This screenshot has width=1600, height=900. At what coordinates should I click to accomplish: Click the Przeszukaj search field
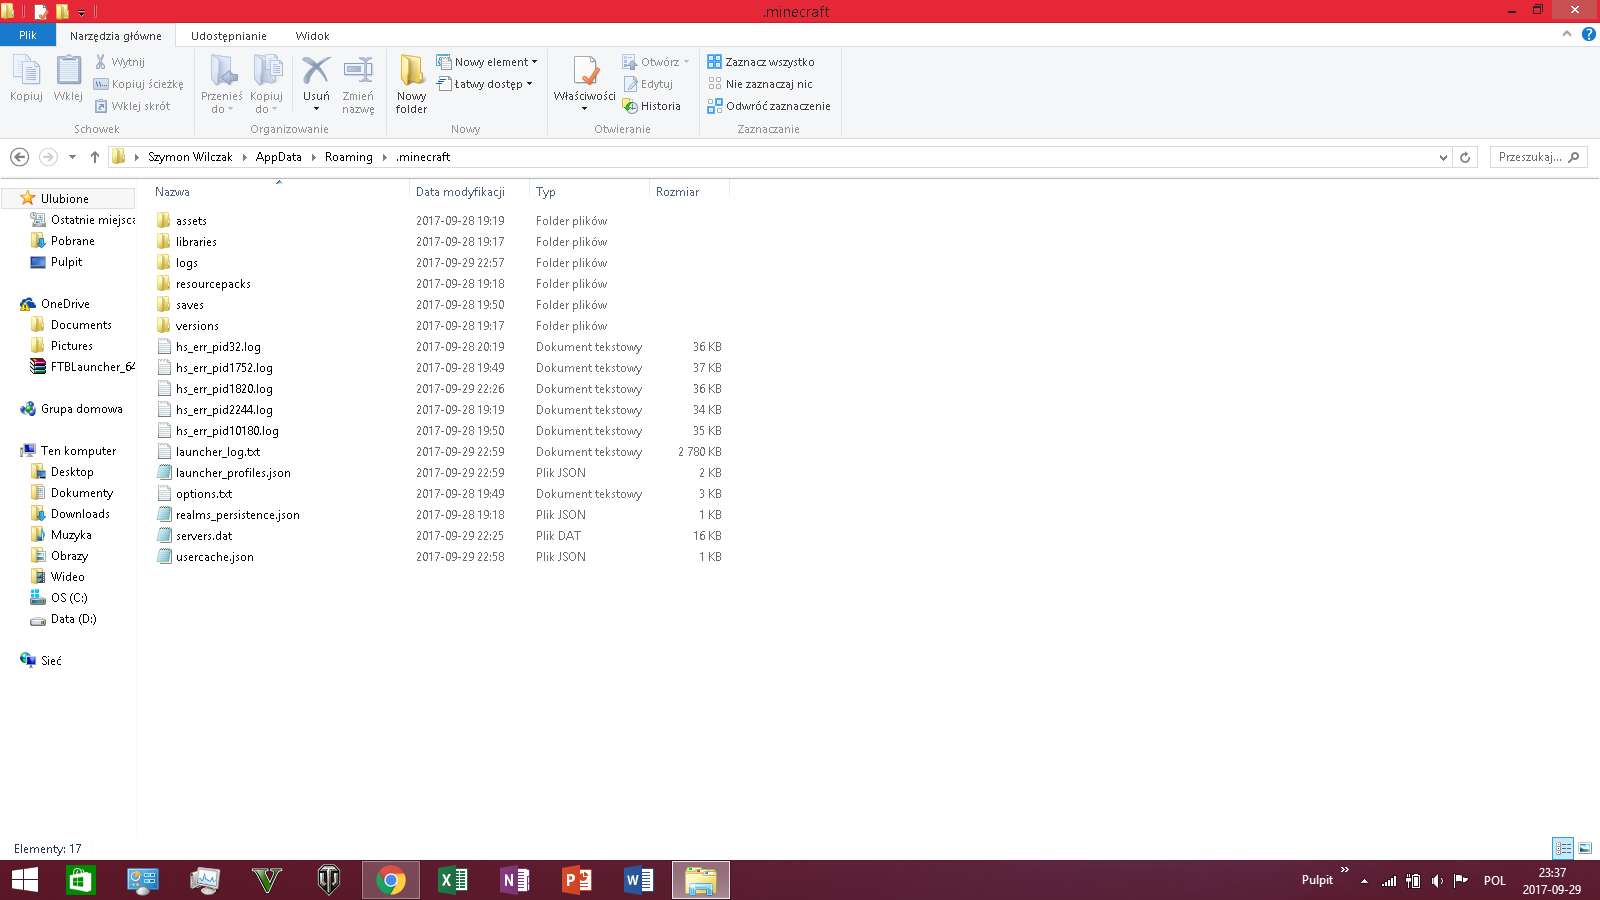pyautogui.click(x=1530, y=157)
